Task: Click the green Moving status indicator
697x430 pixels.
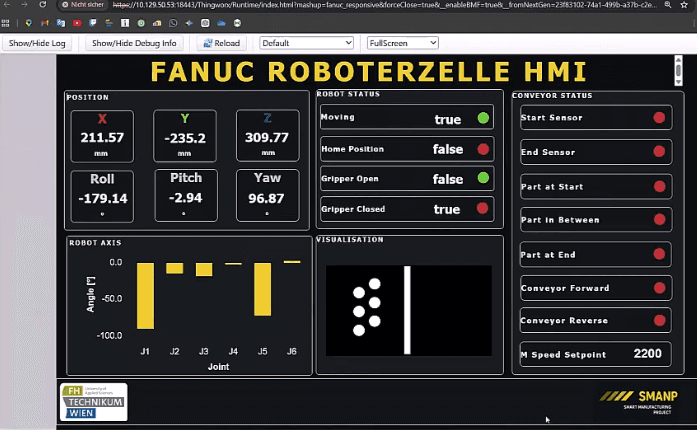Action: click(x=483, y=118)
